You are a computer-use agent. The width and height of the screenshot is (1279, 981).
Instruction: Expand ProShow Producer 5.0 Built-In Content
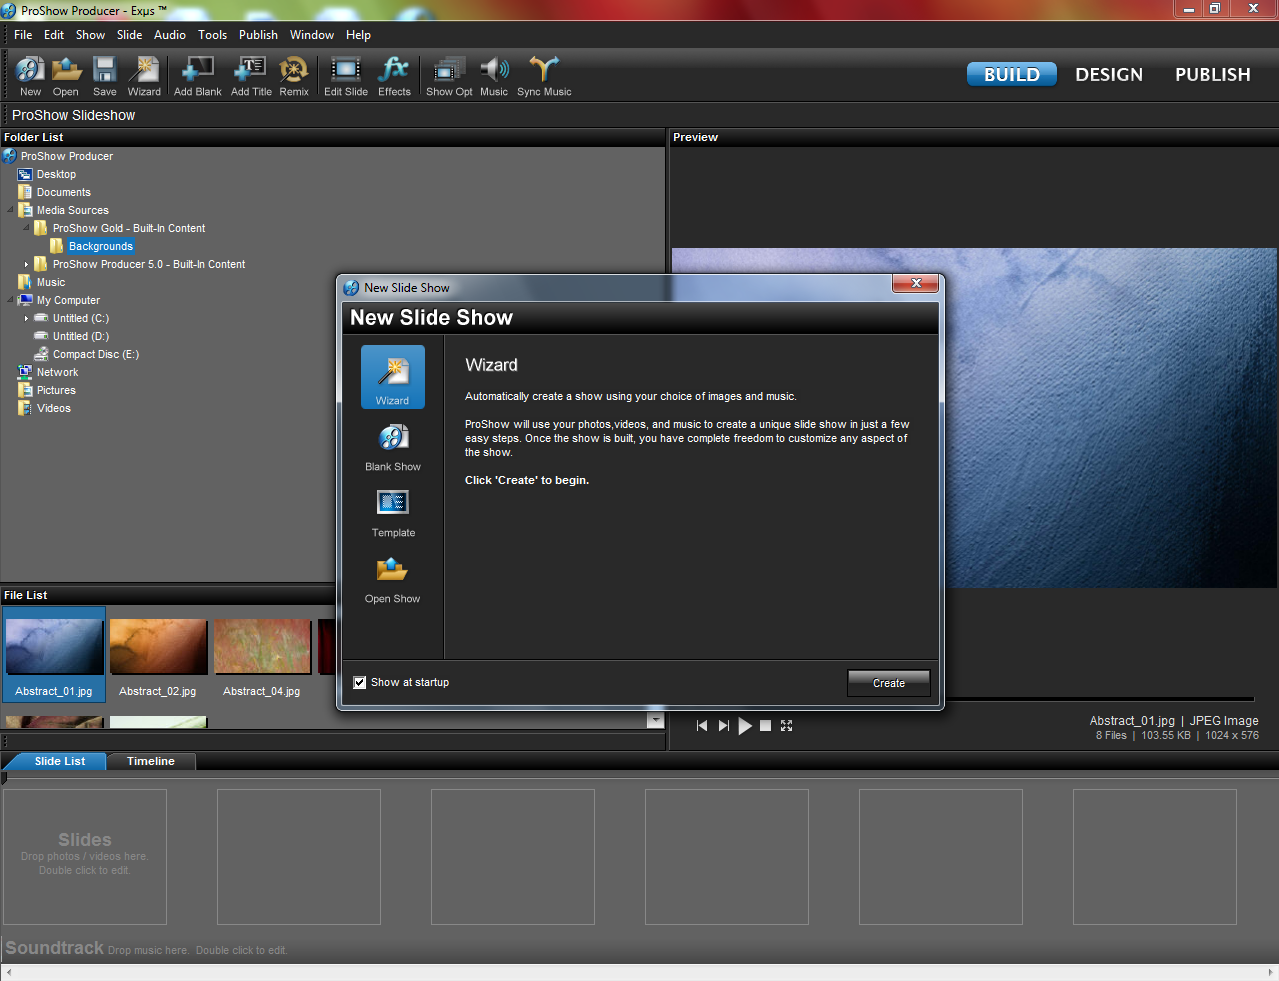[27, 264]
